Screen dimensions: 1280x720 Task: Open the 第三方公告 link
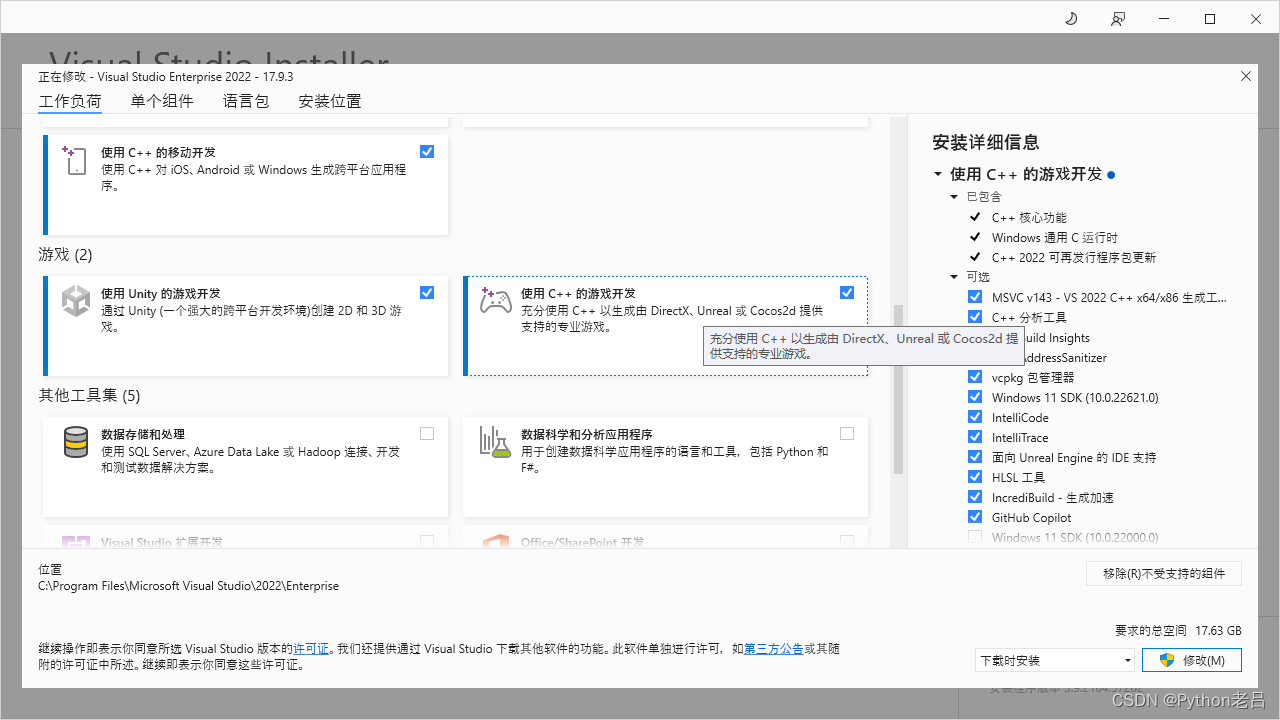tap(773, 649)
